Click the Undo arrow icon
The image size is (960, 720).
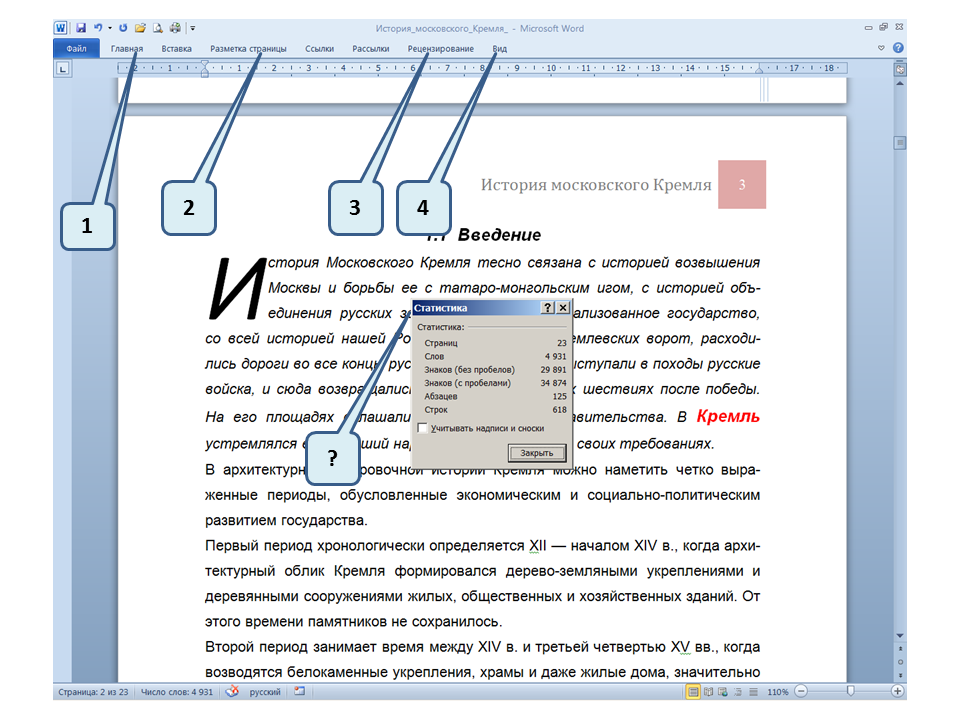[97, 29]
